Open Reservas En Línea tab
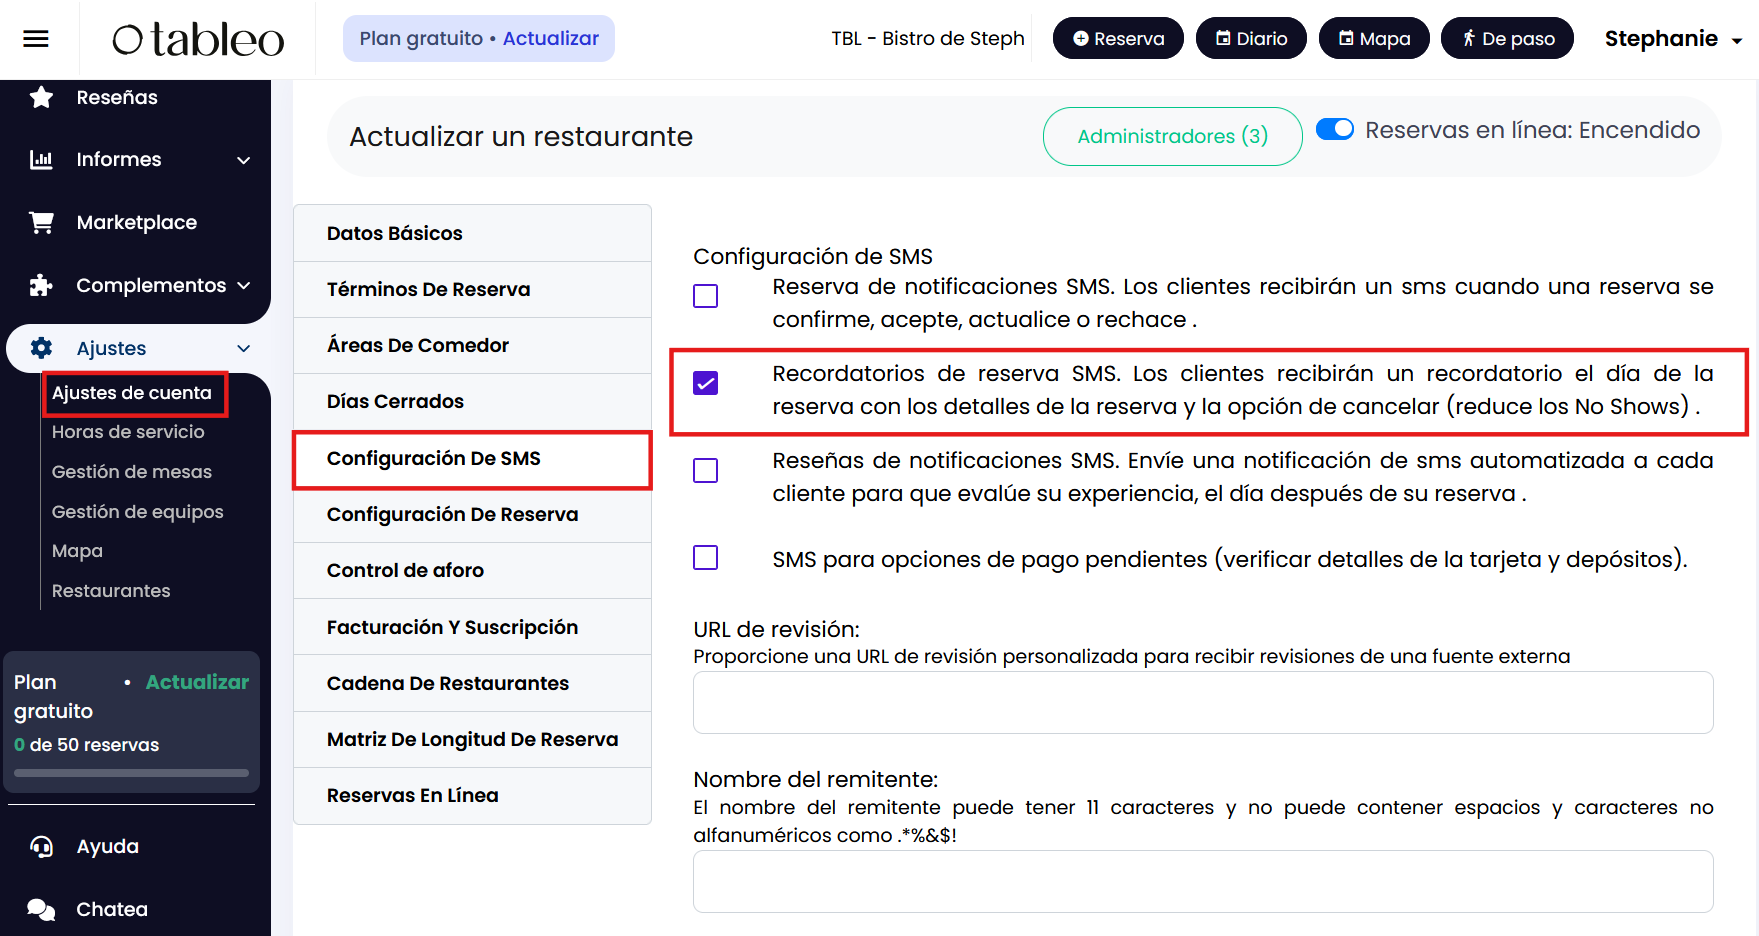This screenshot has height=936, width=1759. click(472, 795)
